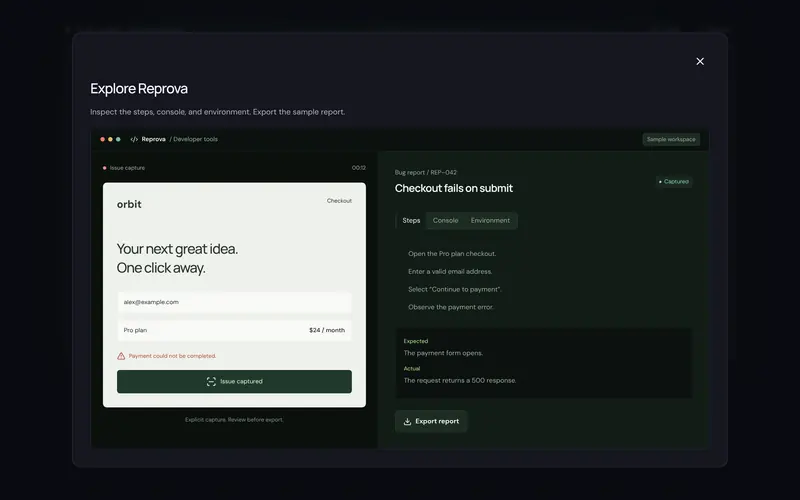Click the Captured status badge
The image size is (800, 500).
point(674,182)
